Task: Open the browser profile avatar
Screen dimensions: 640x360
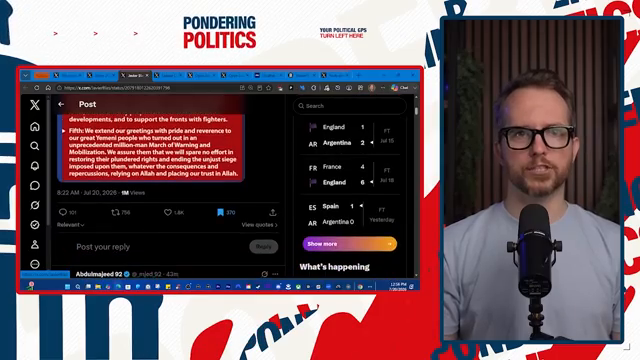Action: [372, 88]
